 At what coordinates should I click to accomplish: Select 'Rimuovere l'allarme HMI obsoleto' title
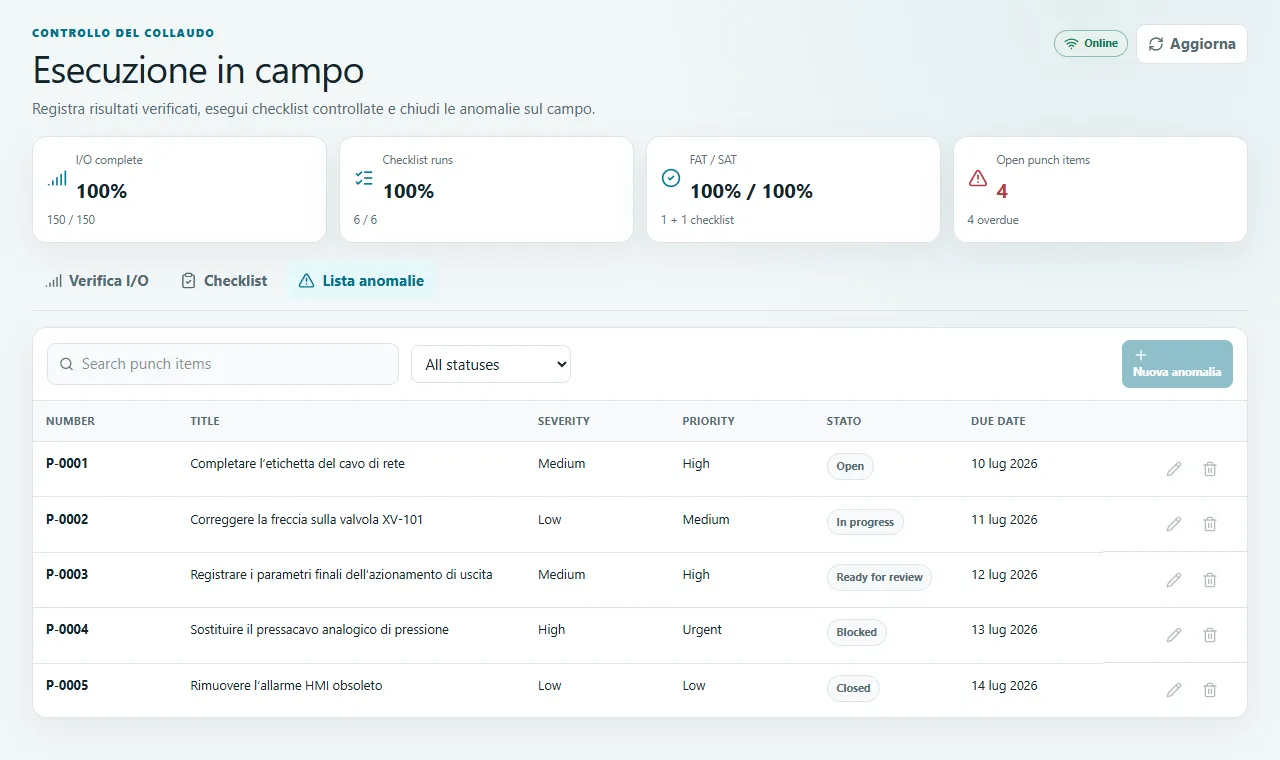coord(286,686)
